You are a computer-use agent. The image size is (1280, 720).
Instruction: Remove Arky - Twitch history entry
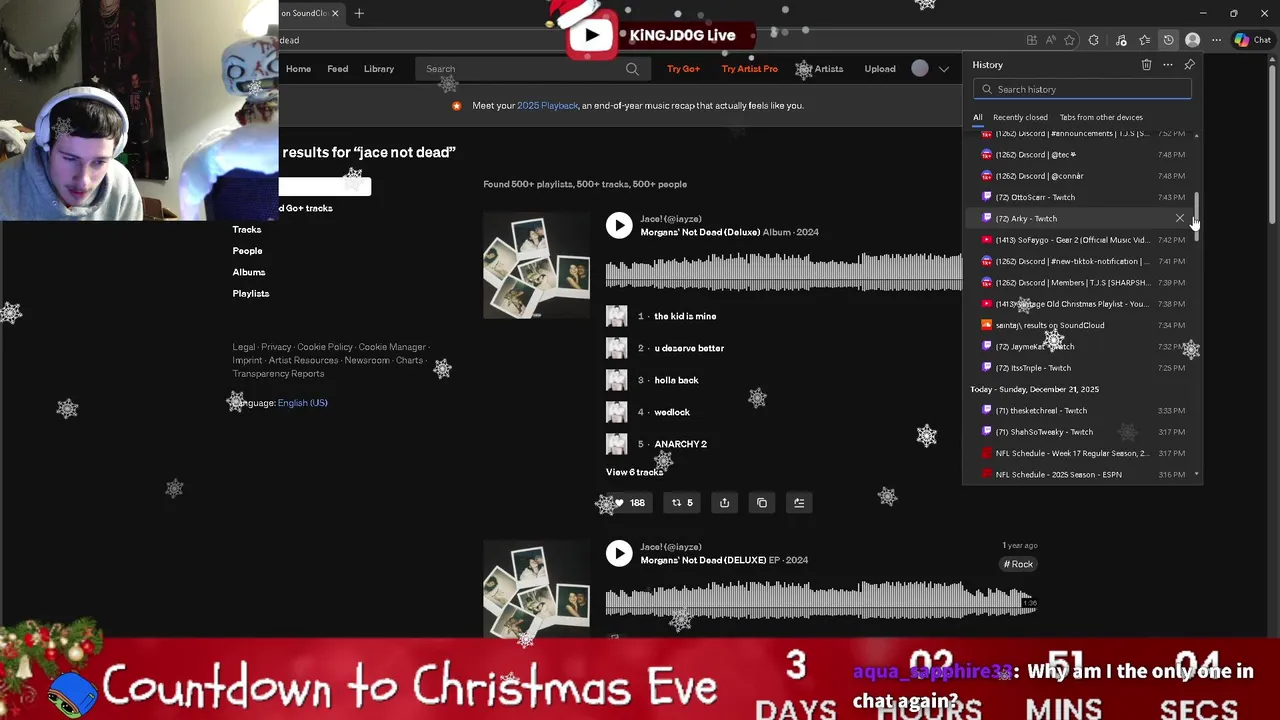click(x=1180, y=218)
